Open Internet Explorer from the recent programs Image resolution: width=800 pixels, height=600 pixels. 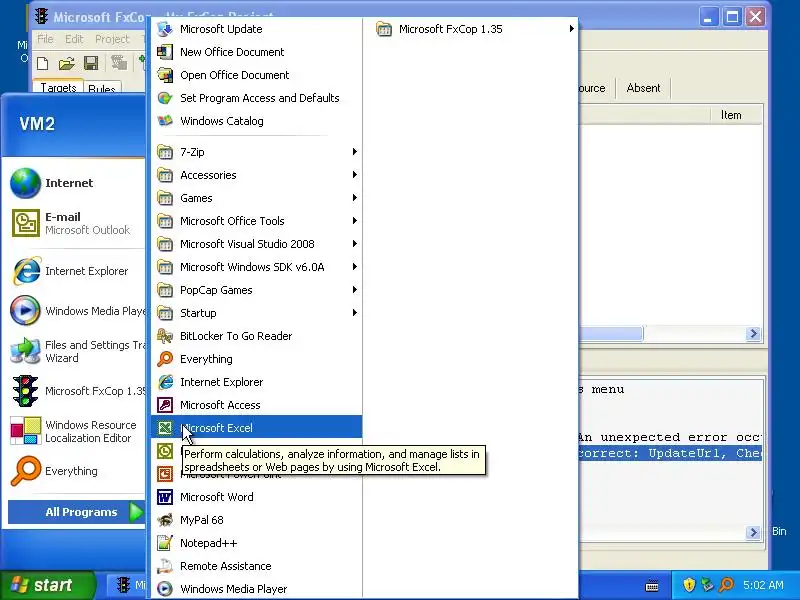tap(76, 271)
